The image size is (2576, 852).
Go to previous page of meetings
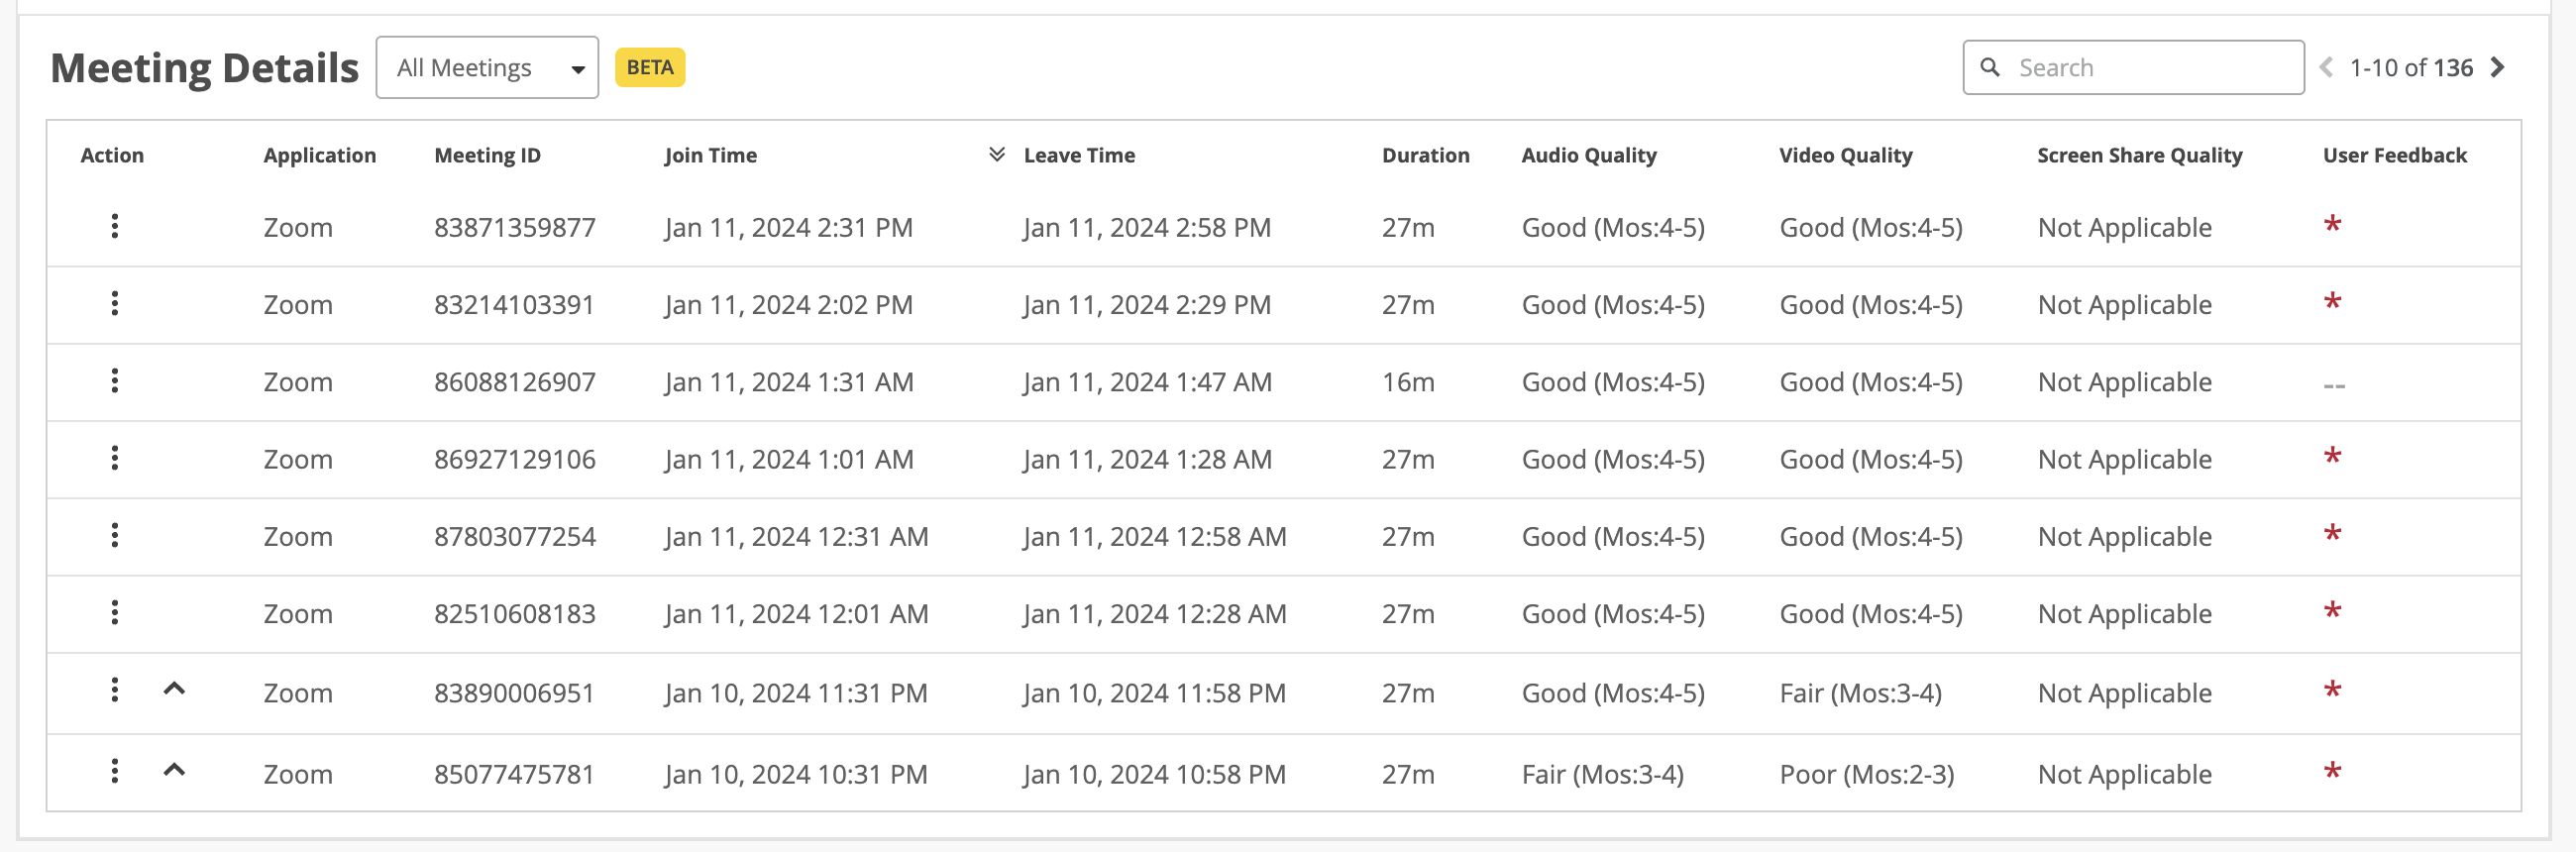[x=2326, y=68]
